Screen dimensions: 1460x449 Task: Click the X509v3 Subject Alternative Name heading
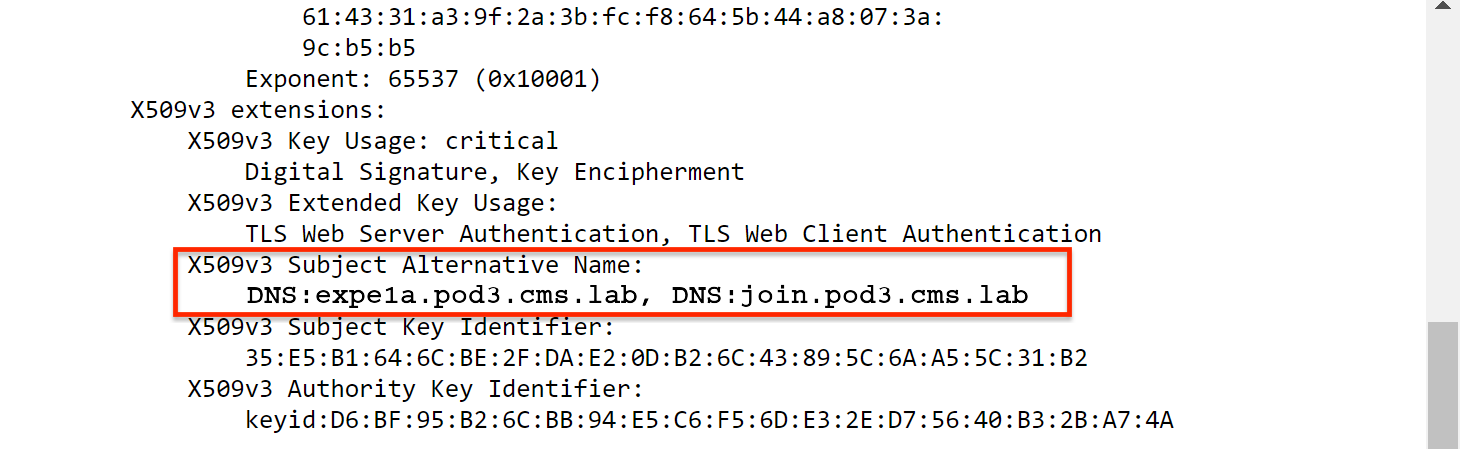416,265
